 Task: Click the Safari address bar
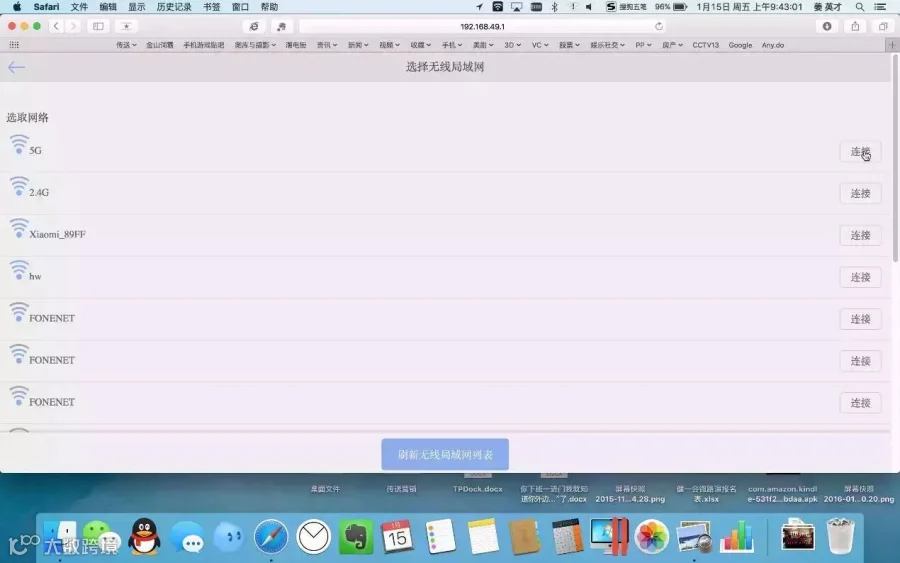coord(482,26)
